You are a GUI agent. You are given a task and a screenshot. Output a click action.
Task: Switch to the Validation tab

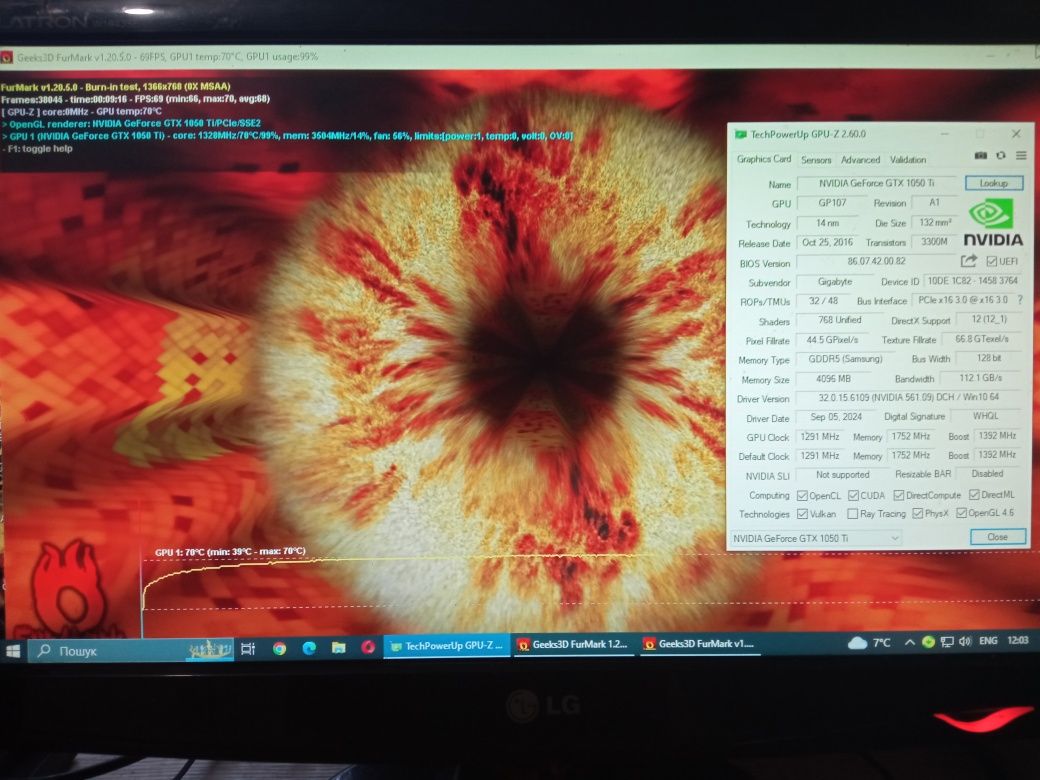[x=908, y=160]
